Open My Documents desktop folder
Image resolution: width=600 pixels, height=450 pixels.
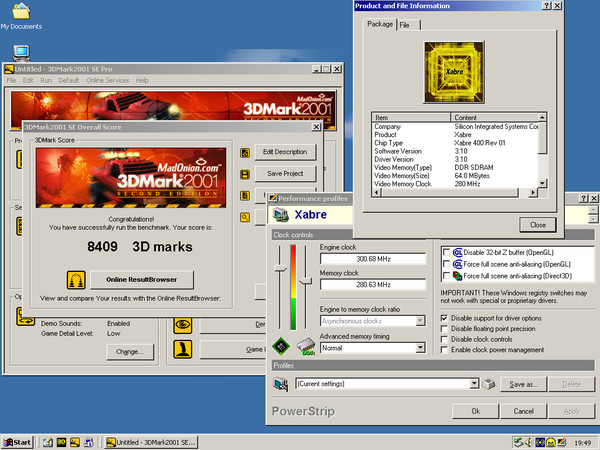[21, 16]
